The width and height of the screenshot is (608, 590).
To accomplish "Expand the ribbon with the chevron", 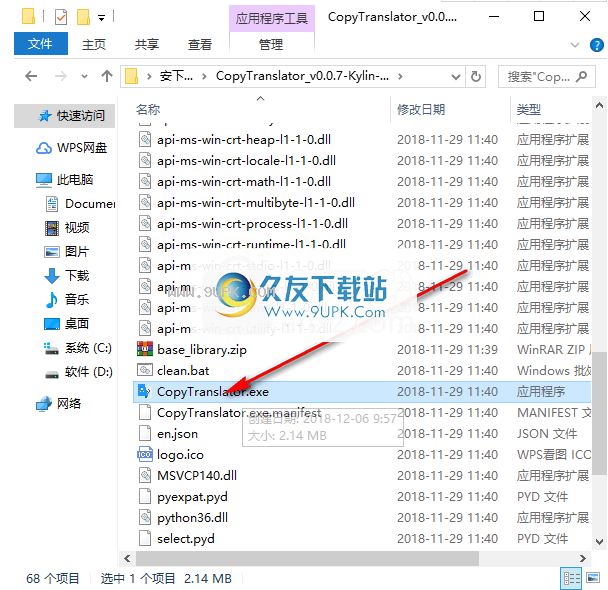I will (x=575, y=45).
